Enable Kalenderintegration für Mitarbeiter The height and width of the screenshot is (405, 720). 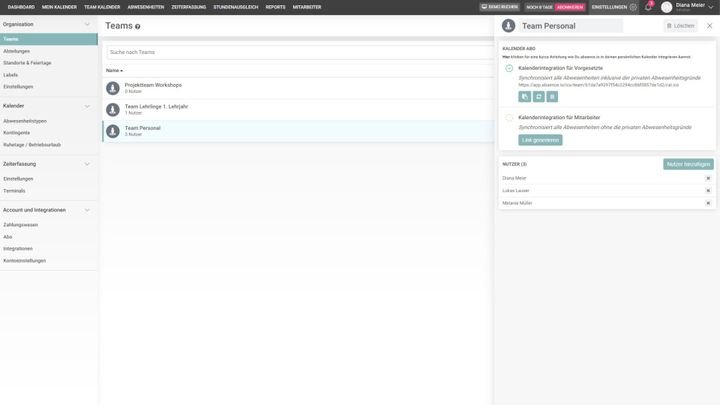pos(509,118)
